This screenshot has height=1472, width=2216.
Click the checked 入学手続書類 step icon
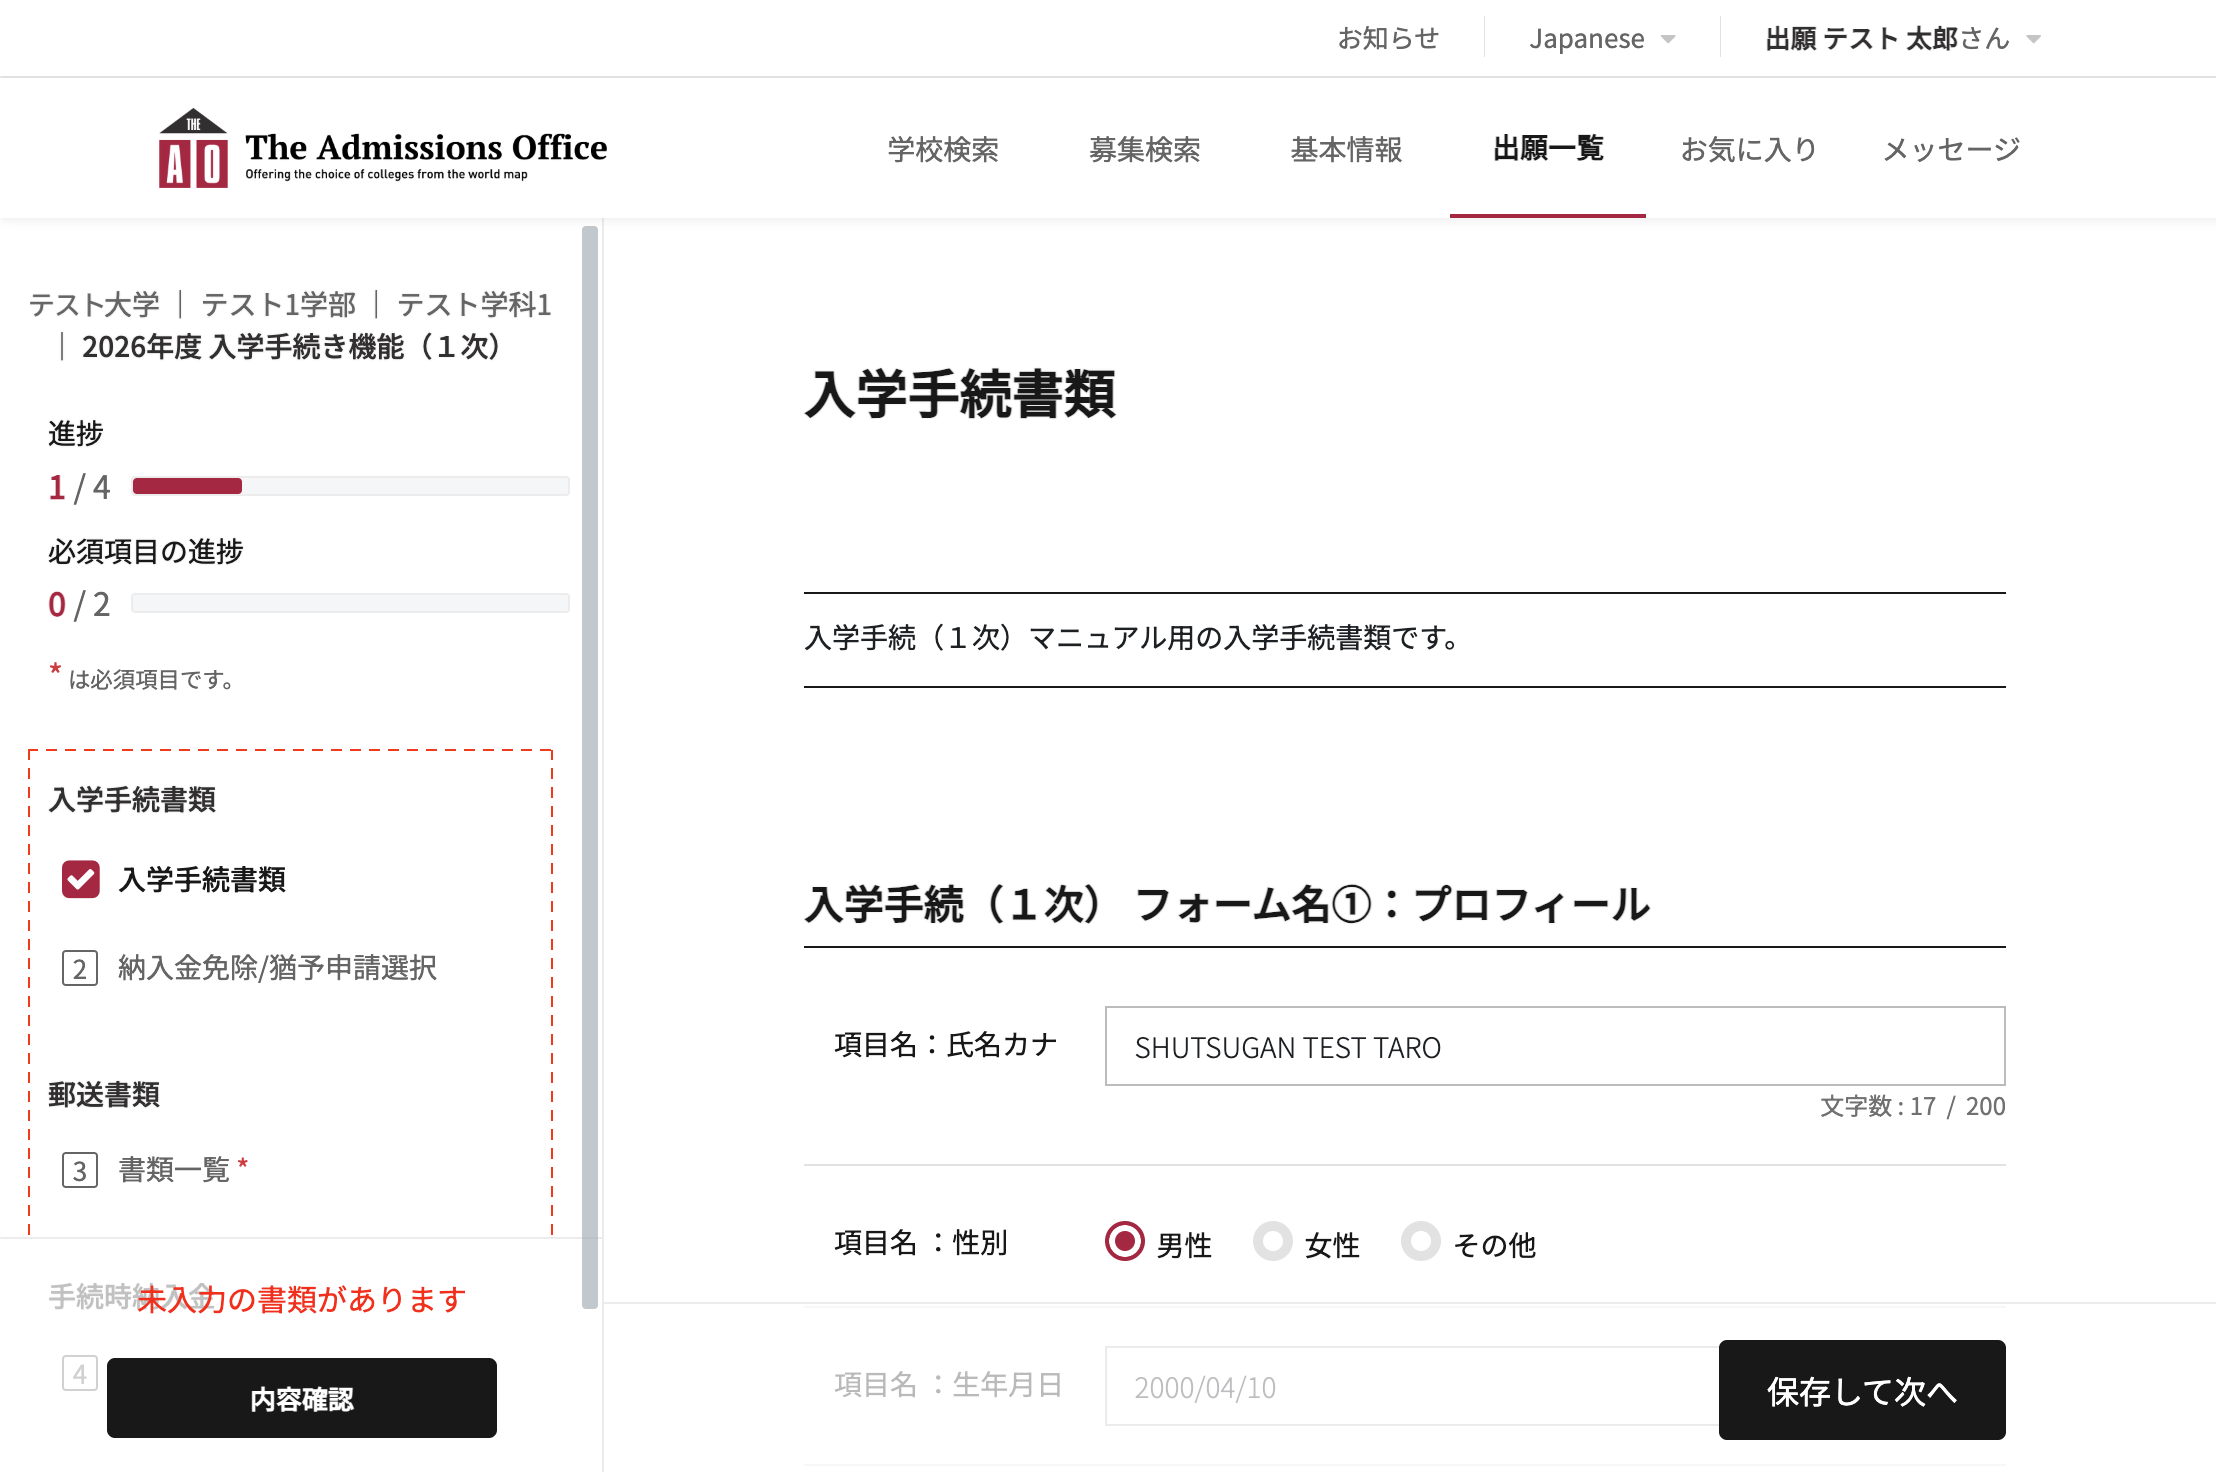[80, 880]
